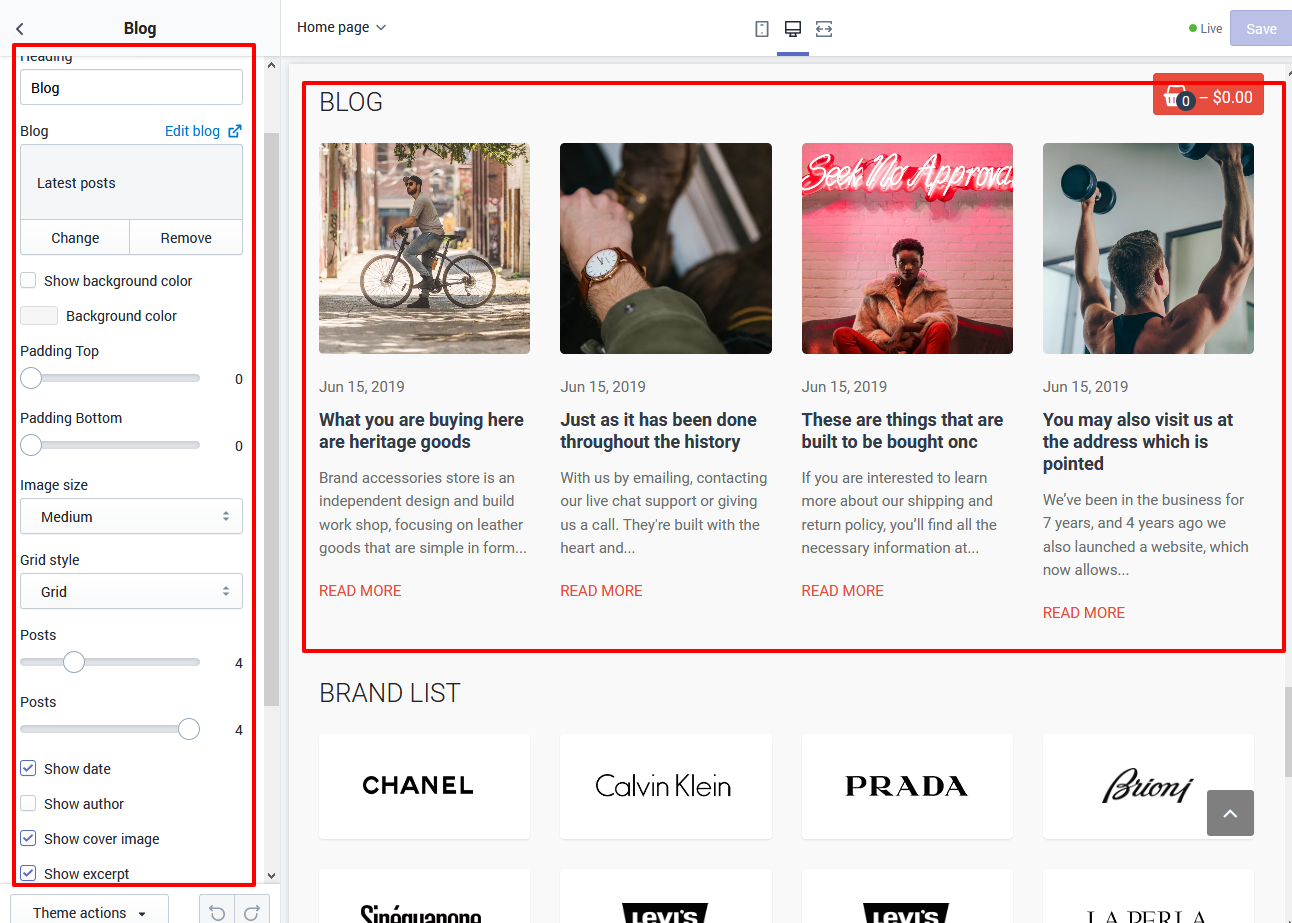Select the desktop preview icon
The image size is (1292, 923).
[x=793, y=29]
